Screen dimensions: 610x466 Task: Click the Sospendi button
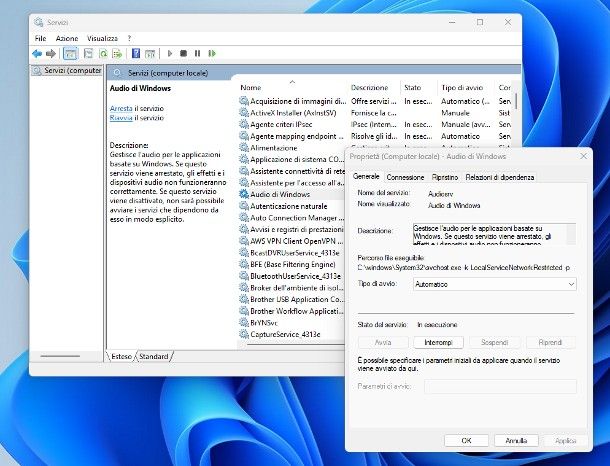494,342
